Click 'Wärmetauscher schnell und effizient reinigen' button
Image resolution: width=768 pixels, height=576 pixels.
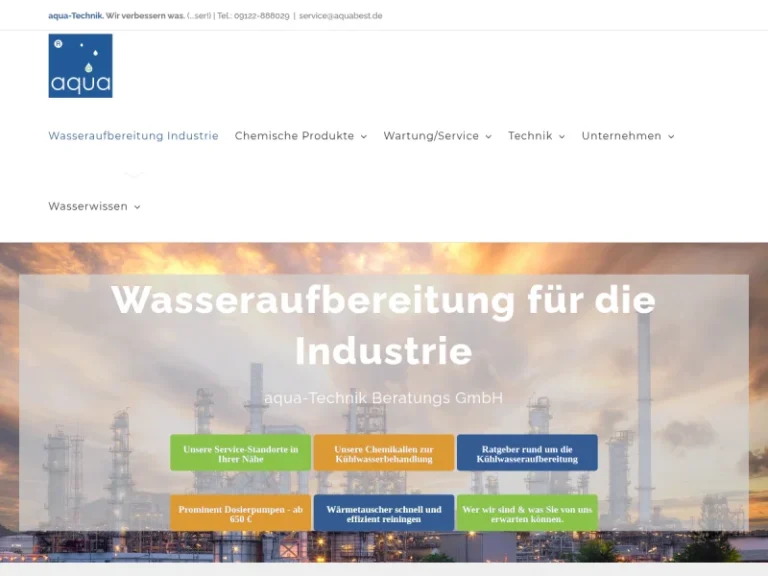(384, 513)
